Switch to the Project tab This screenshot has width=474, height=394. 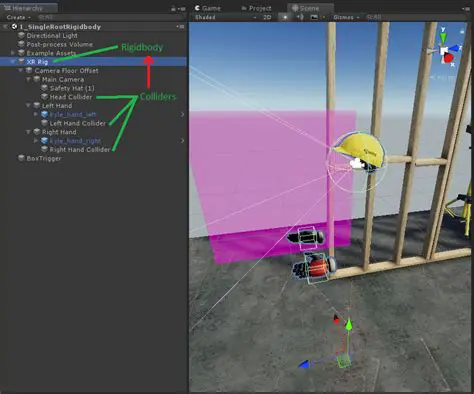(x=256, y=8)
